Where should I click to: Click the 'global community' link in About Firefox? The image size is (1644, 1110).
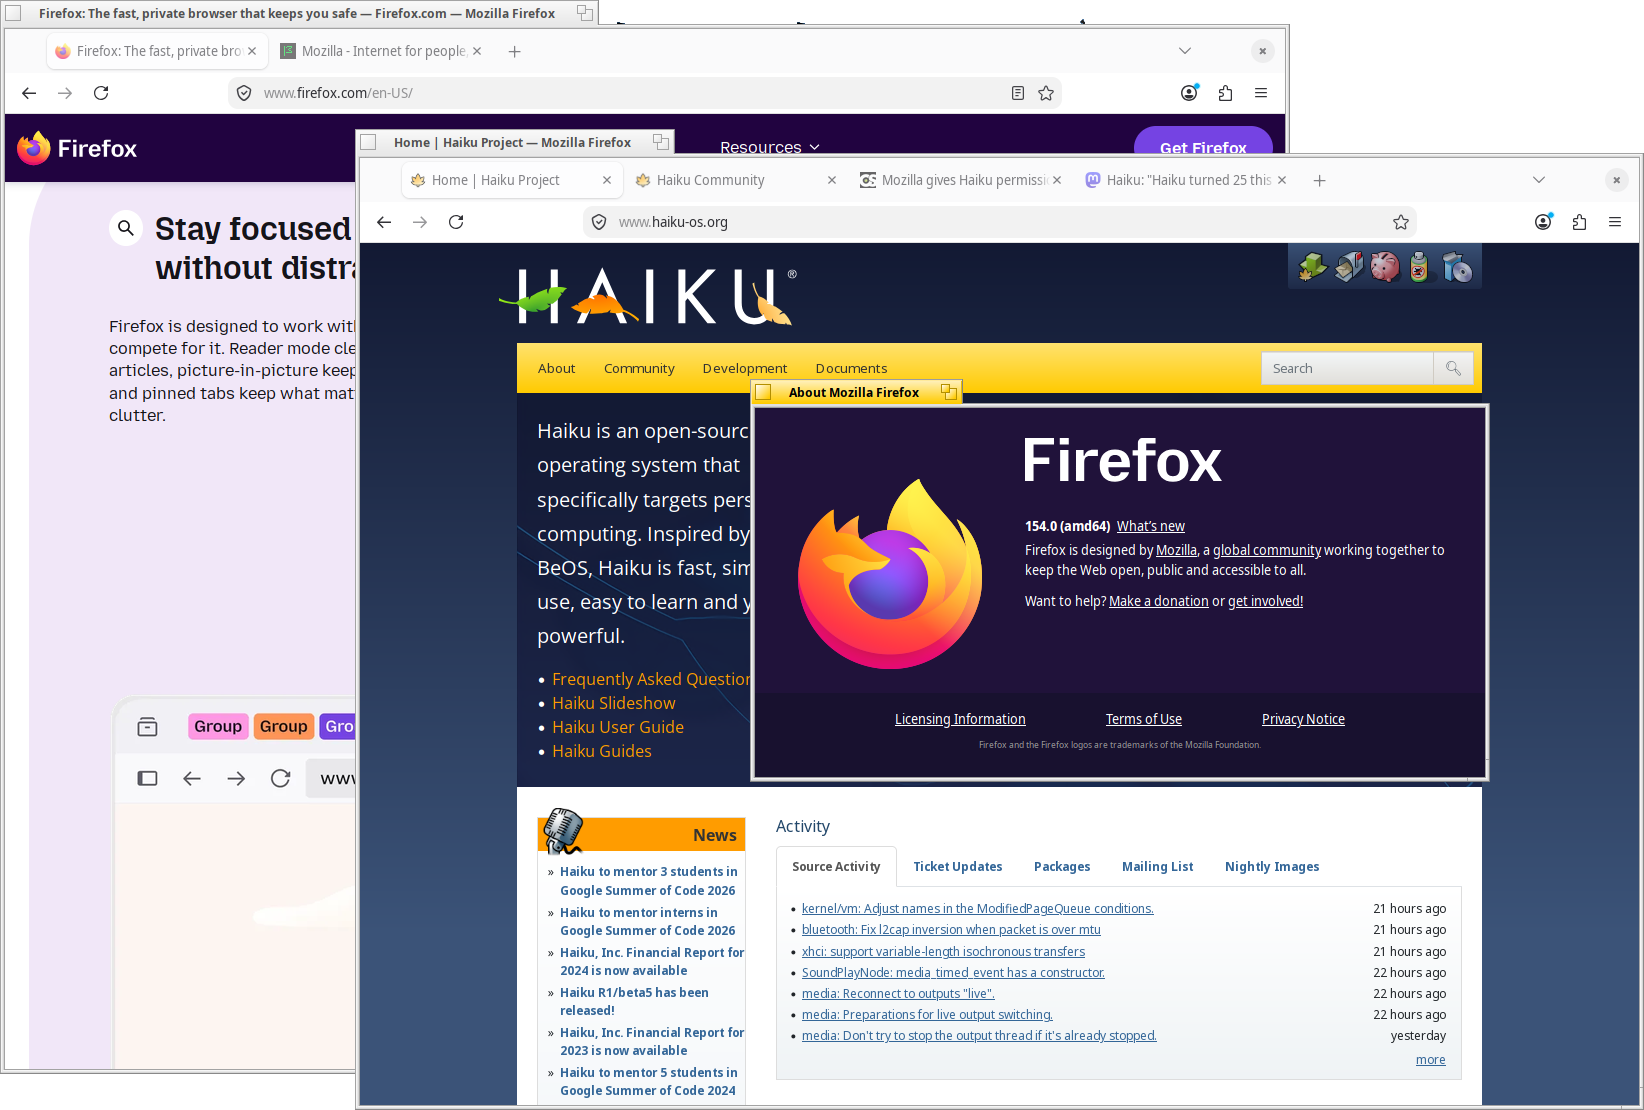click(x=1267, y=550)
